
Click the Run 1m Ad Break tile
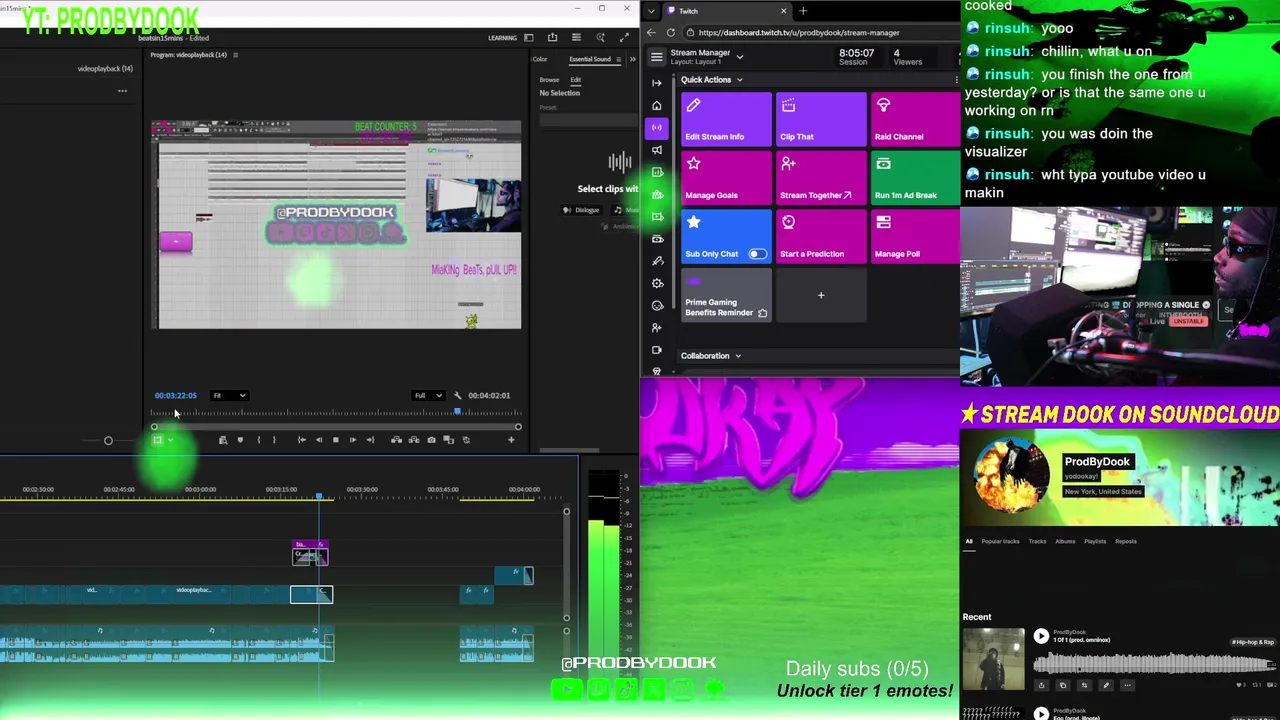point(915,178)
